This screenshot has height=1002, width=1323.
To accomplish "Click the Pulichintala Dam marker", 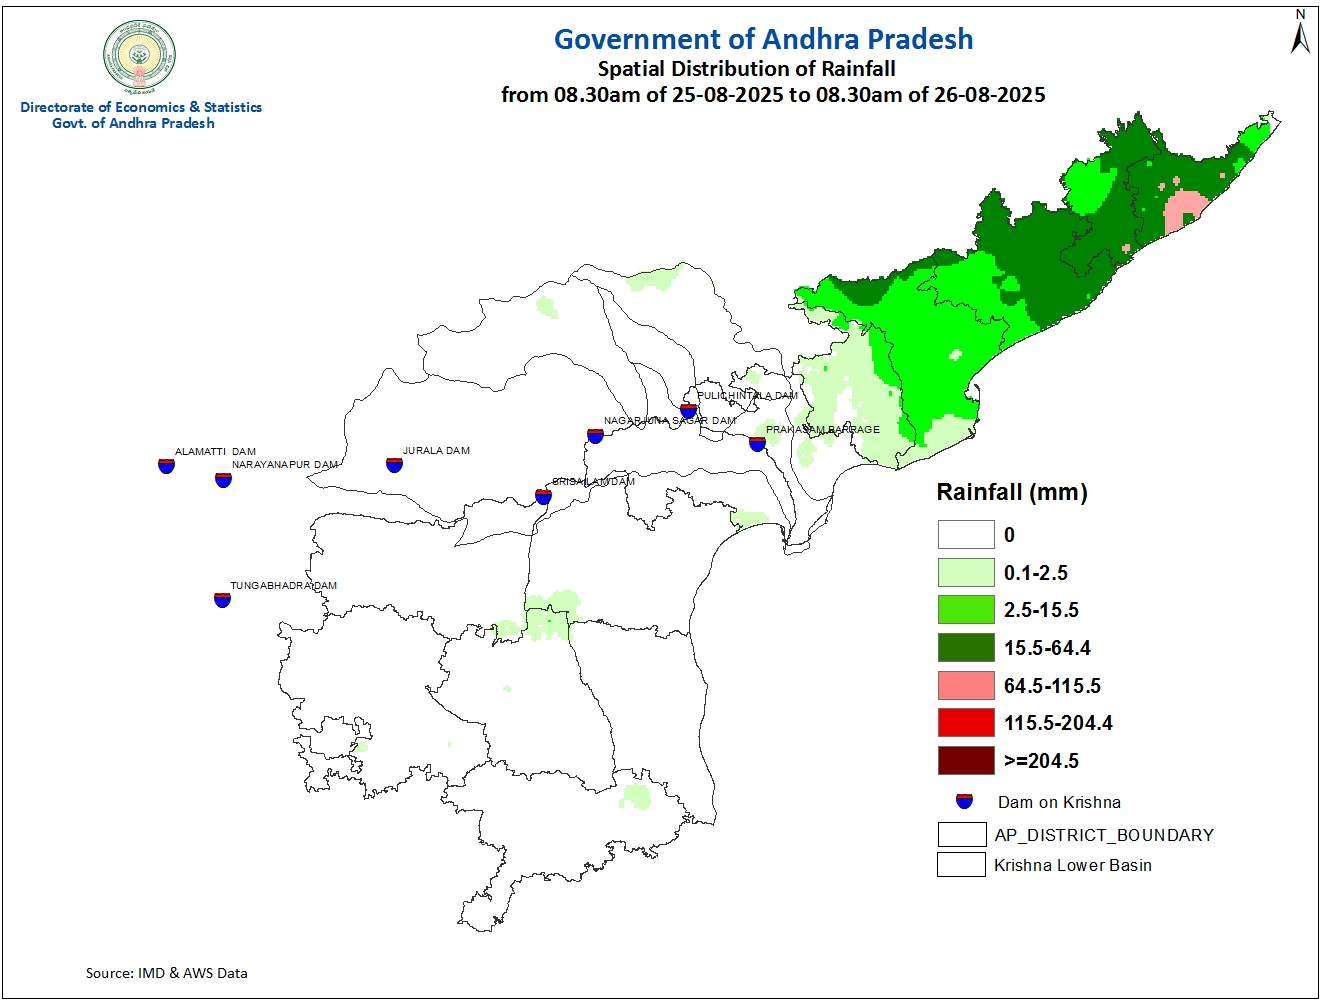I will pyautogui.click(x=688, y=410).
